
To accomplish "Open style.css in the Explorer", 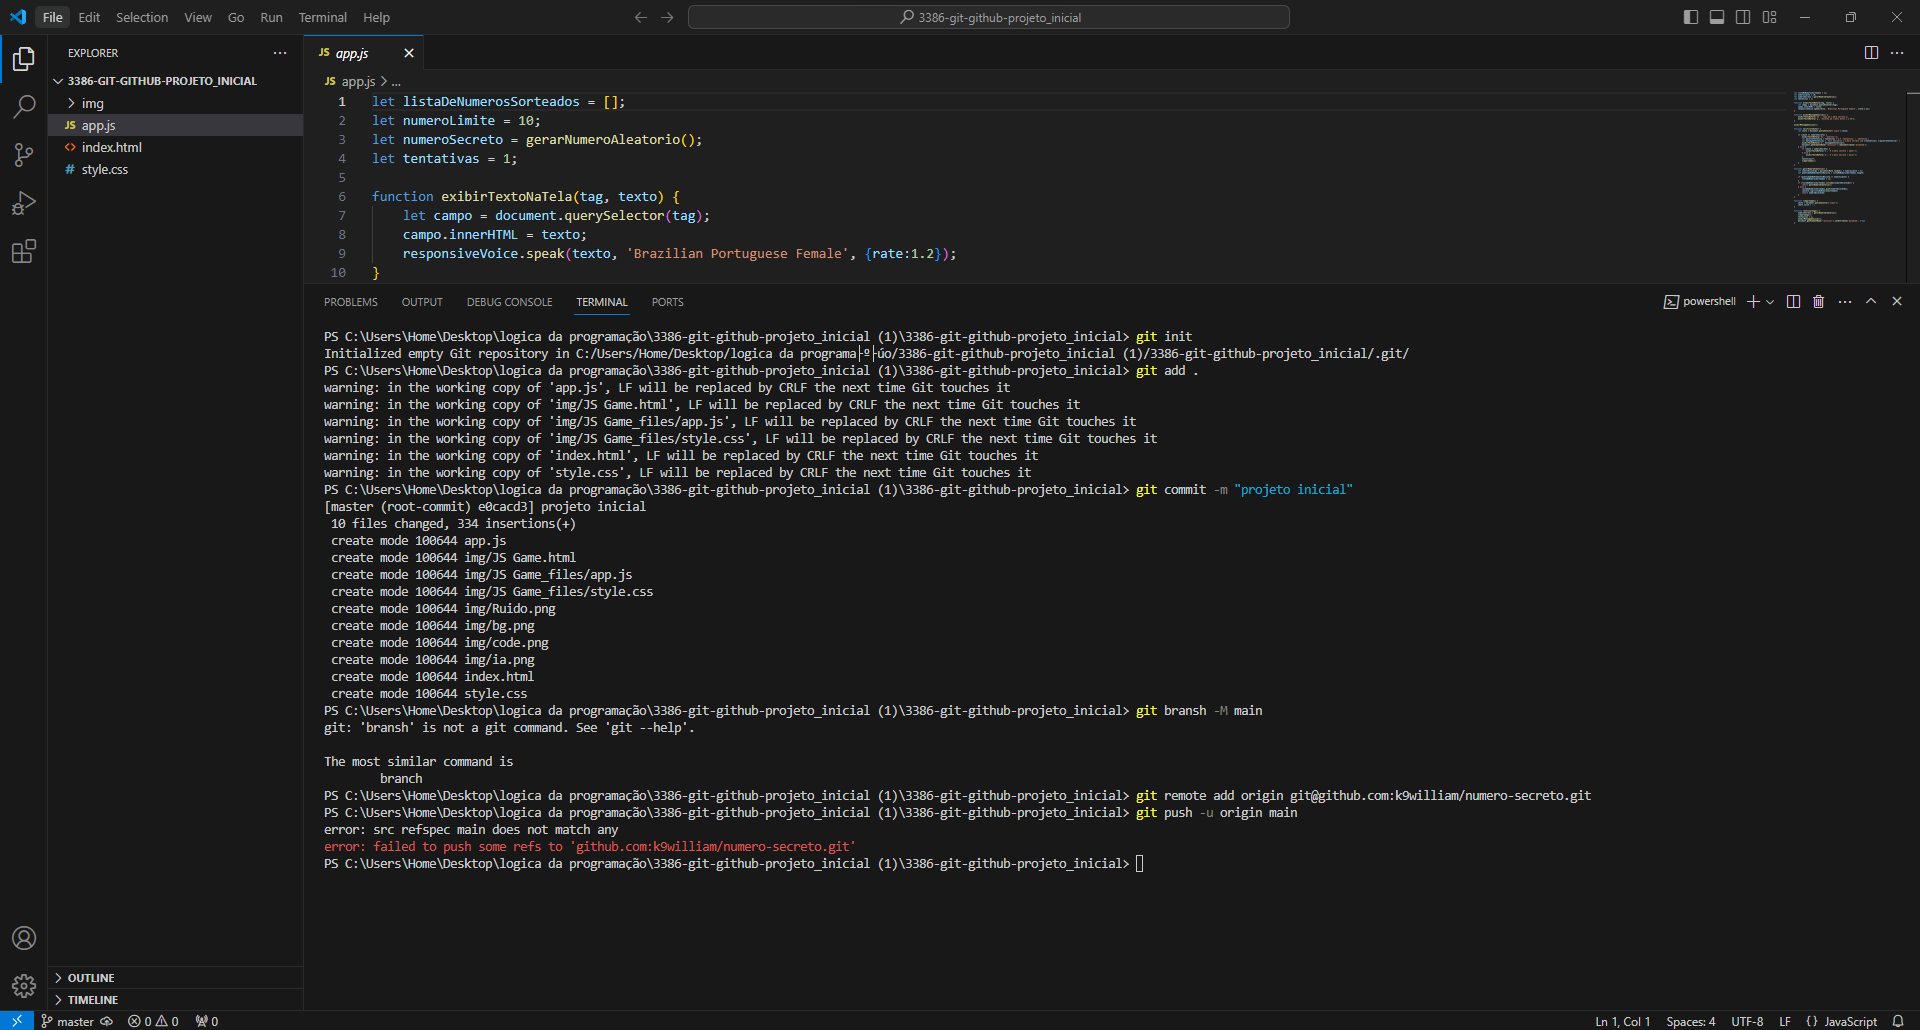I will coord(175,169).
